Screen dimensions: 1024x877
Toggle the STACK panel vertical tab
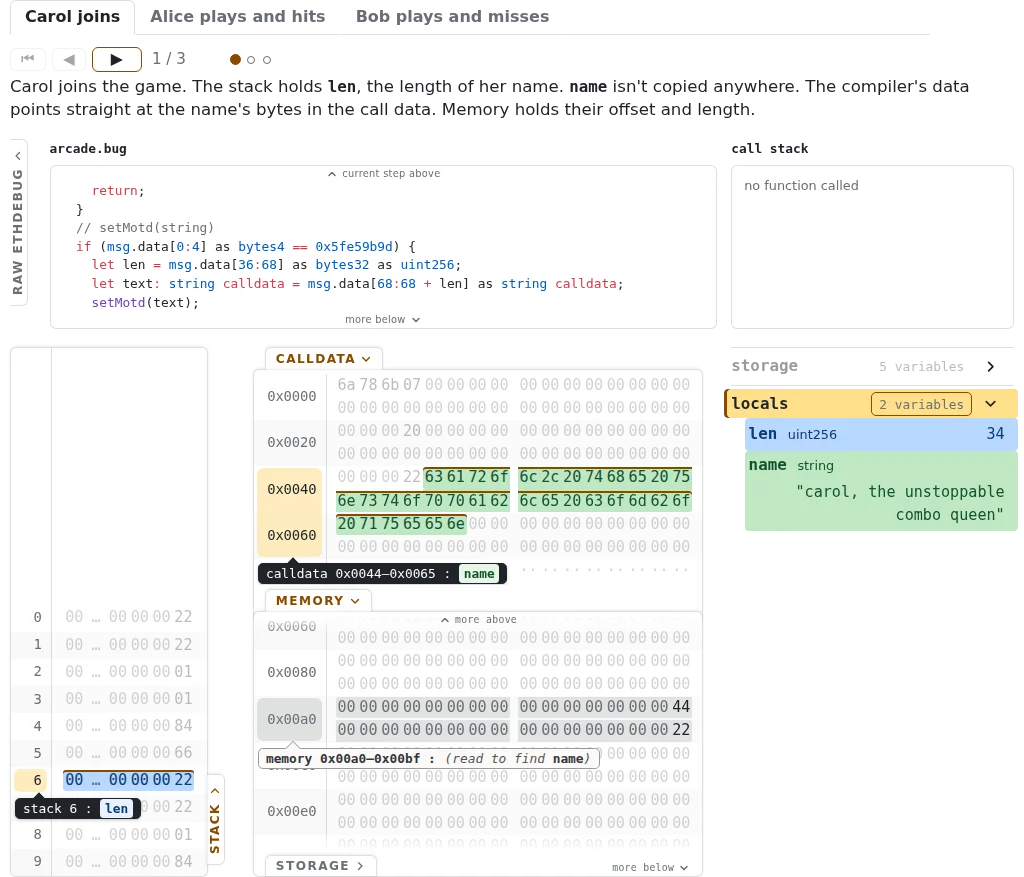[215, 820]
